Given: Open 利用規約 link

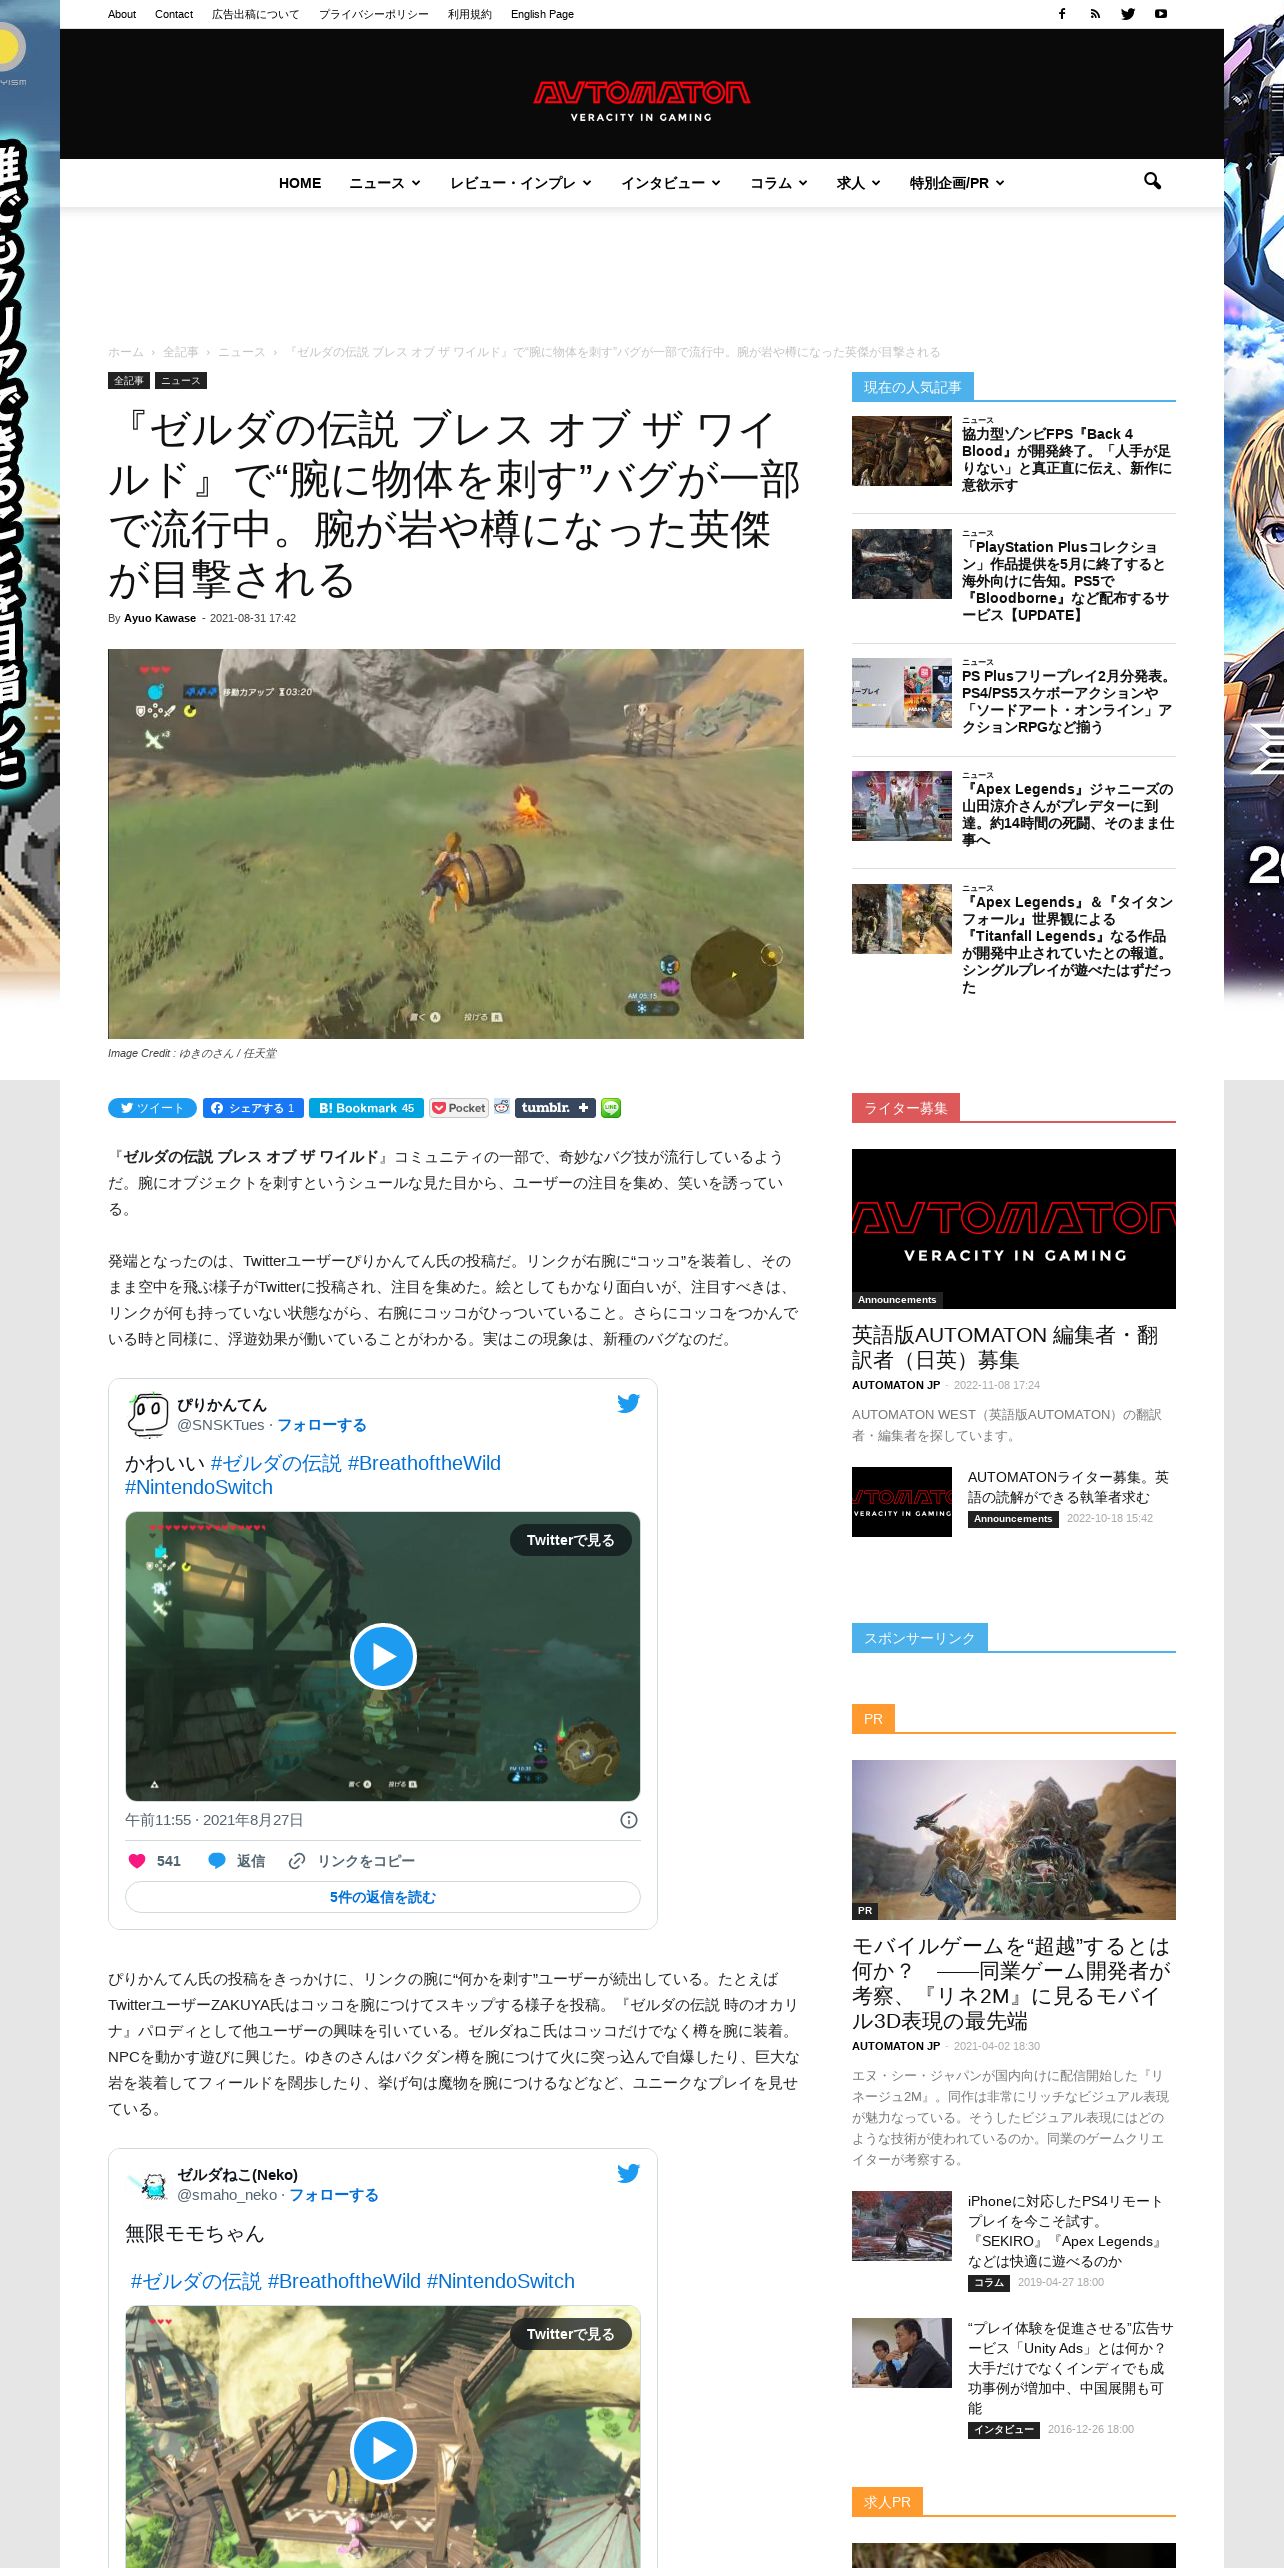Looking at the screenshot, I should click(470, 14).
